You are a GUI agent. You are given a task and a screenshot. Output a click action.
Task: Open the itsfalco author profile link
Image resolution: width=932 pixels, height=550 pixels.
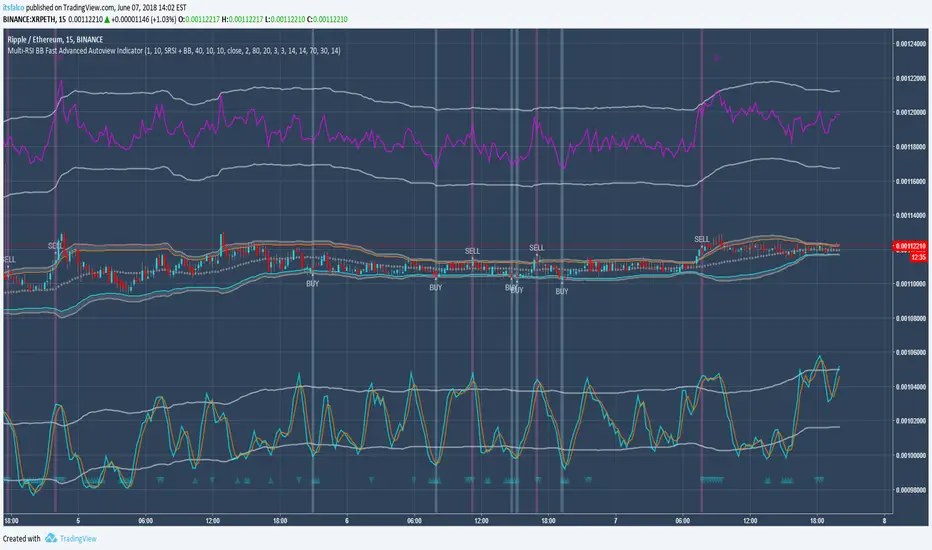point(14,8)
